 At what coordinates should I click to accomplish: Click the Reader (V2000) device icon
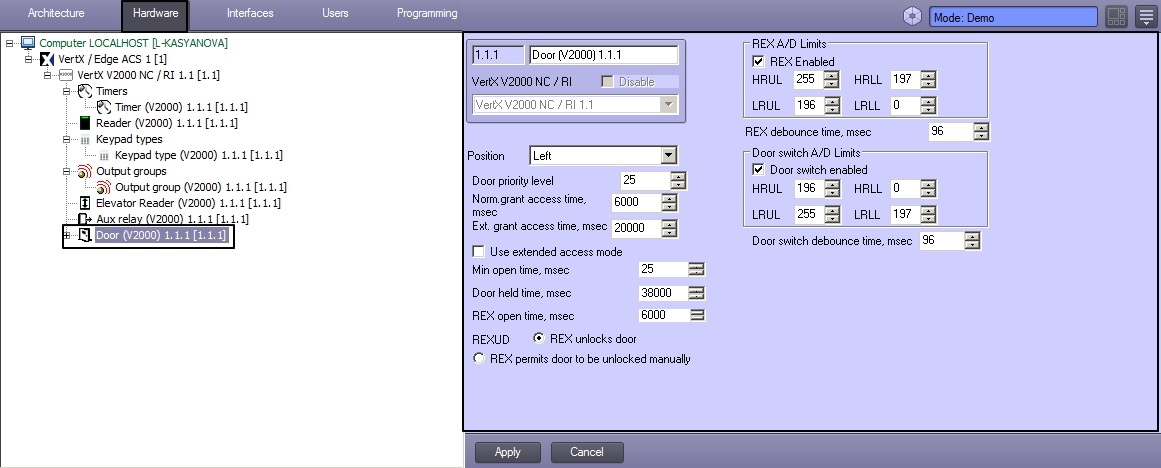[x=85, y=123]
